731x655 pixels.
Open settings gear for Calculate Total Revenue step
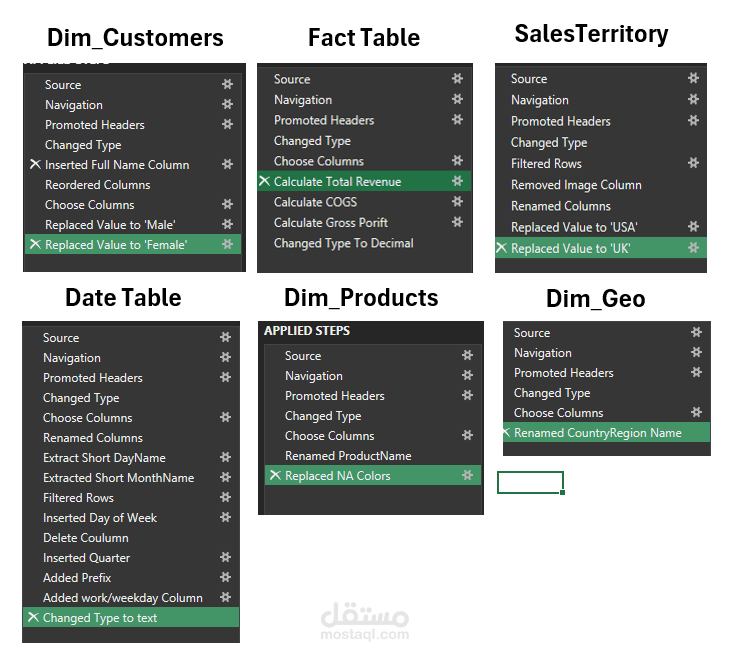tap(458, 181)
